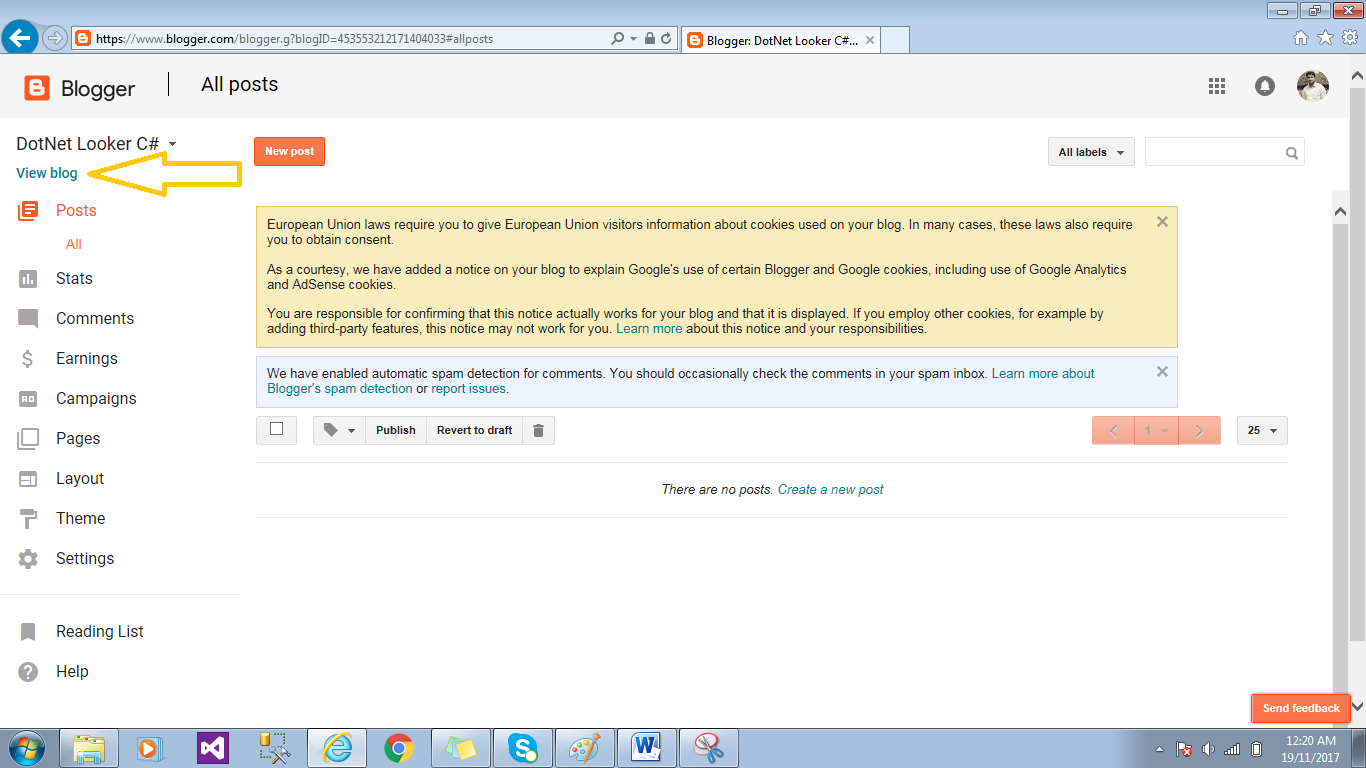Click the Settings gear icon in the sidebar
The height and width of the screenshot is (768, 1366).
(28, 559)
